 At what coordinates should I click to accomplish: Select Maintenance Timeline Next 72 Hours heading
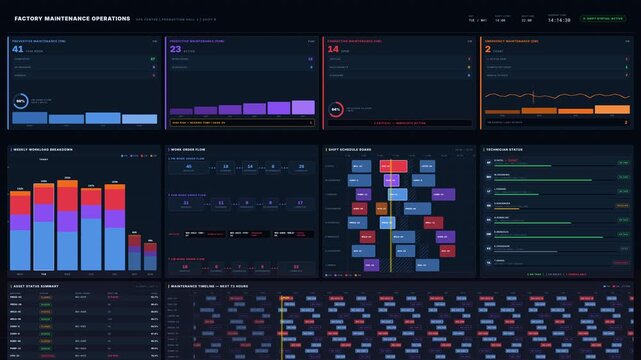coord(208,286)
